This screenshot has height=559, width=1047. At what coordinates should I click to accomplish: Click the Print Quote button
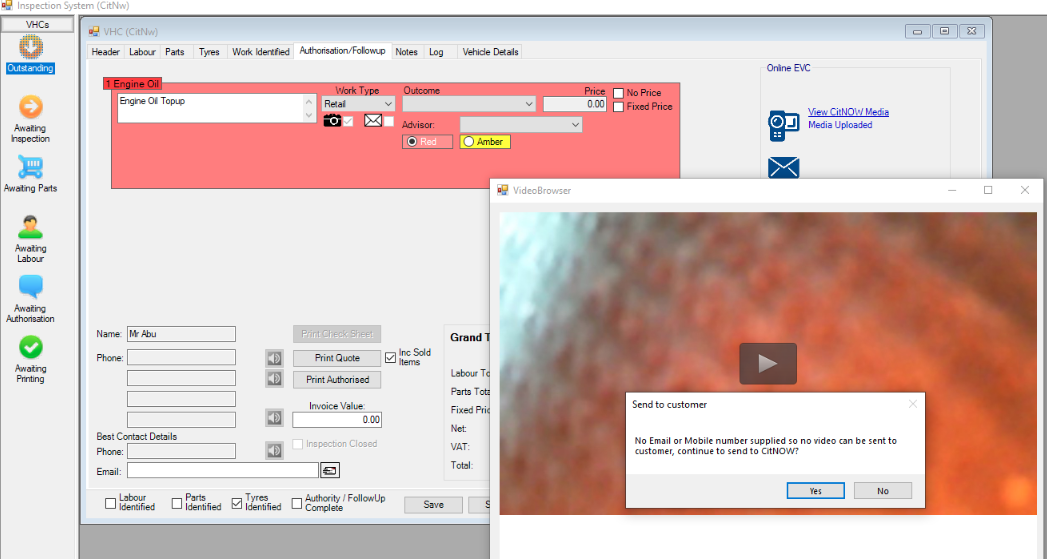337,358
